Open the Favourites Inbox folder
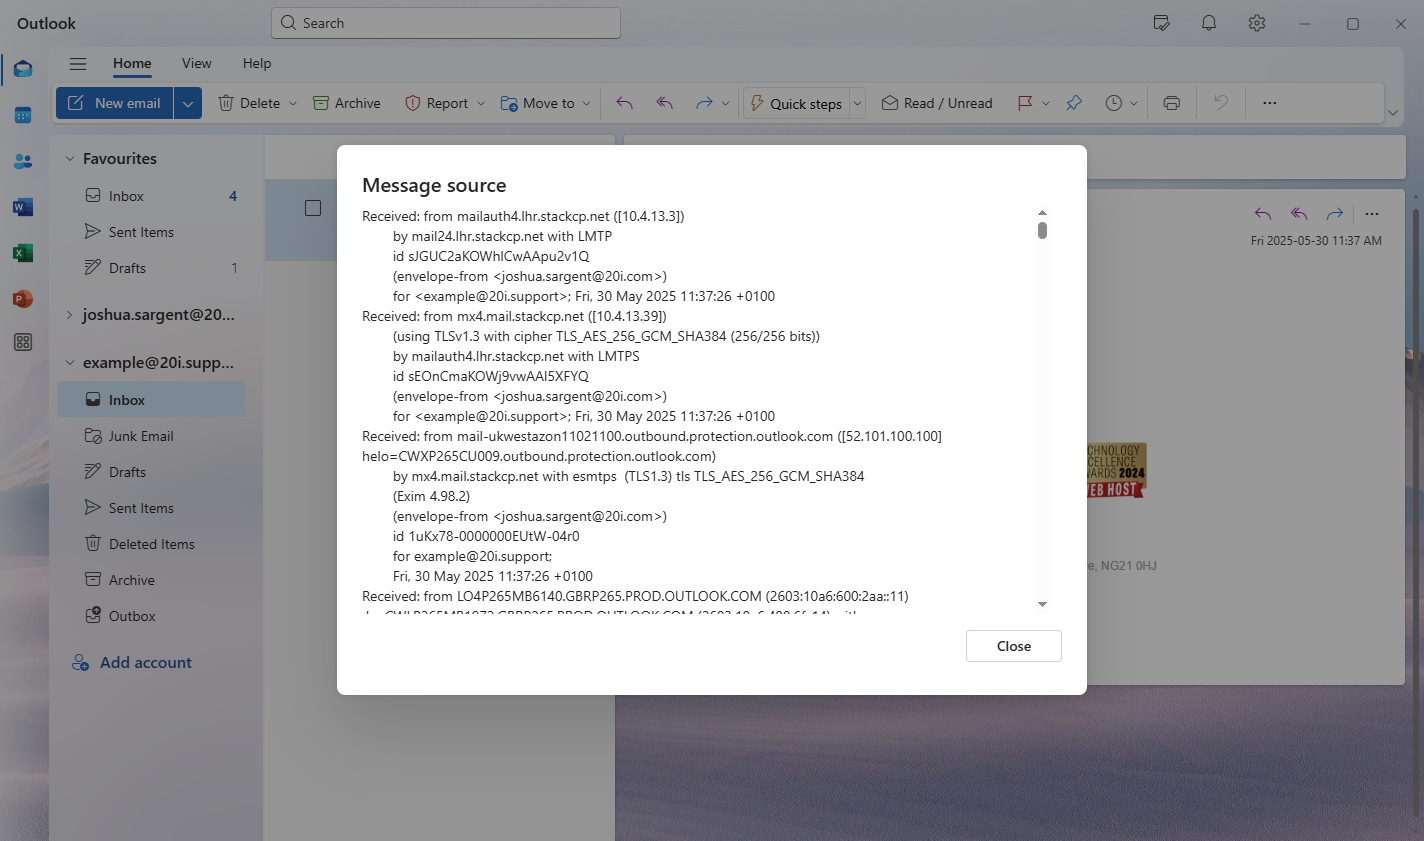 pos(152,196)
